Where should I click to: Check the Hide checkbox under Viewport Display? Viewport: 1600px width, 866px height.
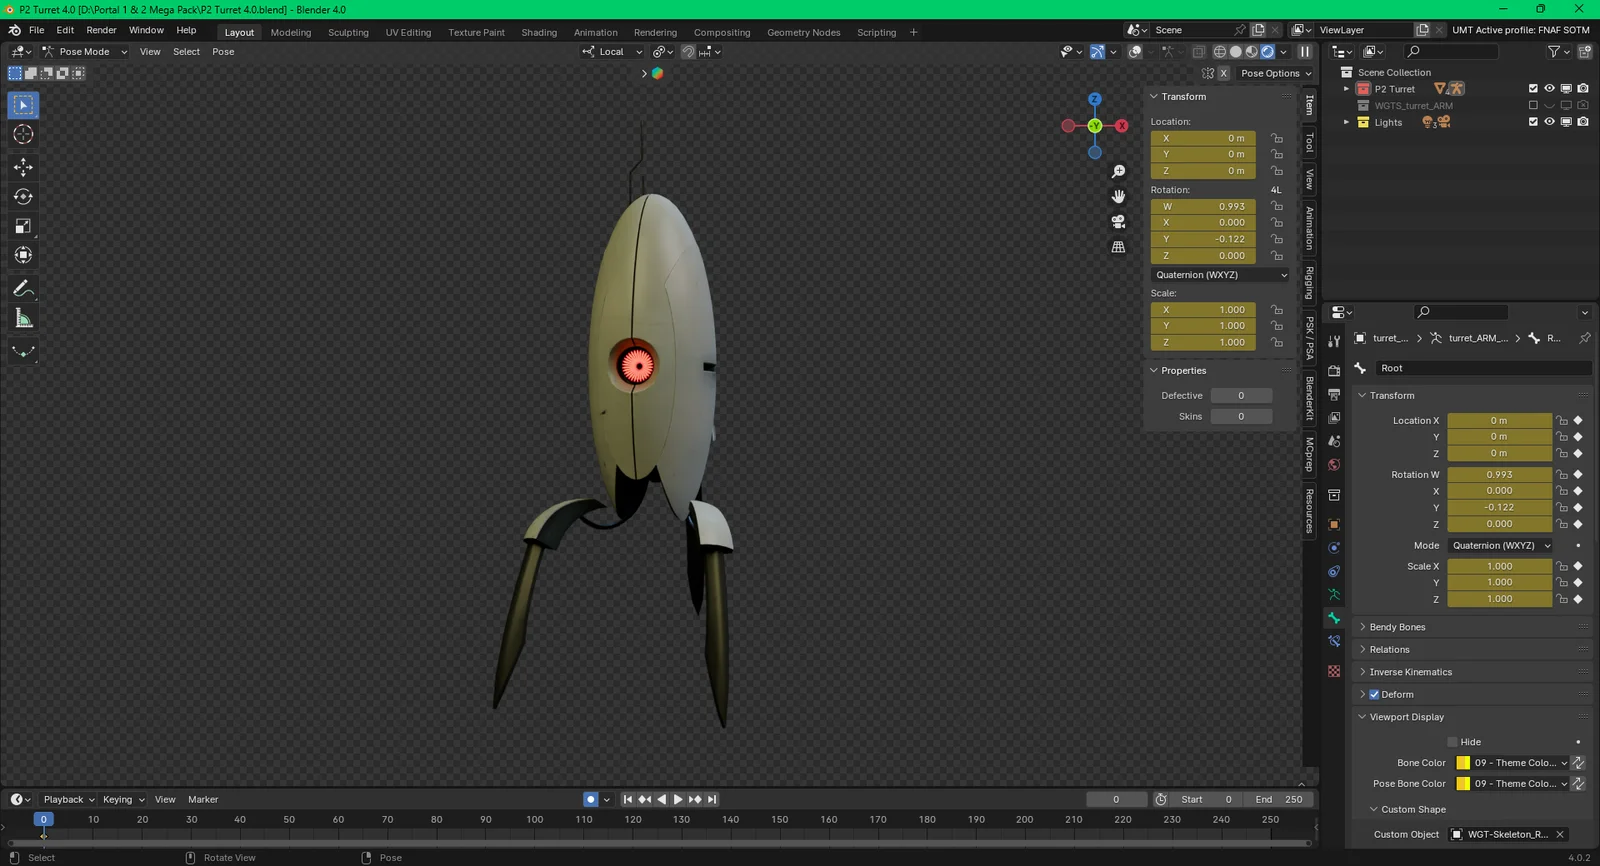(1452, 742)
